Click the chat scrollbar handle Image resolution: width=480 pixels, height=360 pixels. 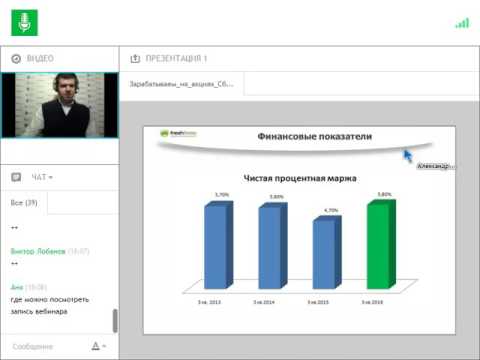pyautogui.click(x=115, y=321)
